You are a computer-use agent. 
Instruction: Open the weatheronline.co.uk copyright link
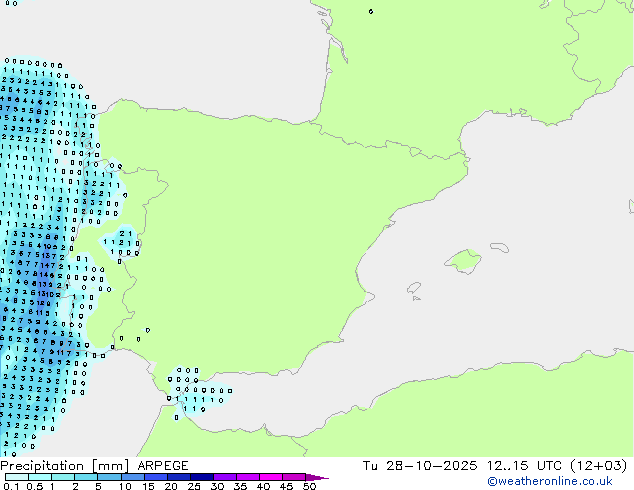pos(564,481)
